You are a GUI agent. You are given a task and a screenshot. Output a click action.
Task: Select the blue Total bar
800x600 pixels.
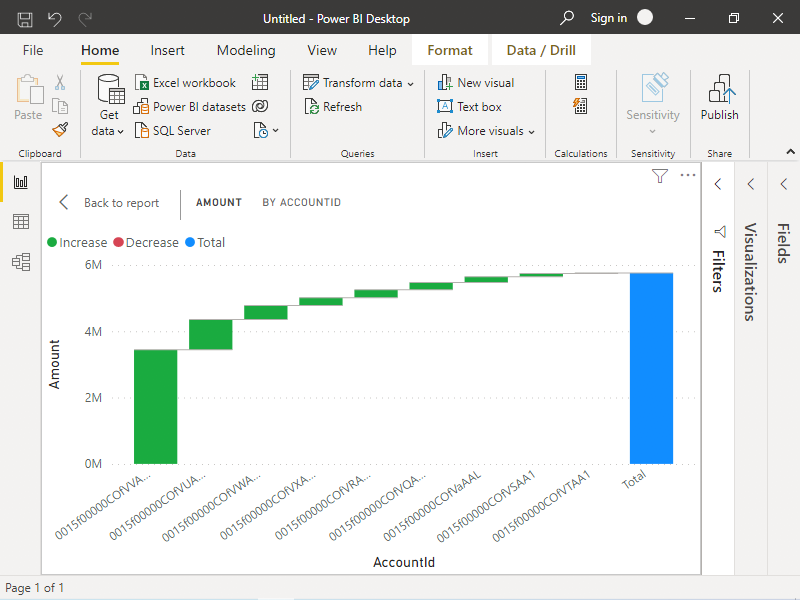click(652, 368)
